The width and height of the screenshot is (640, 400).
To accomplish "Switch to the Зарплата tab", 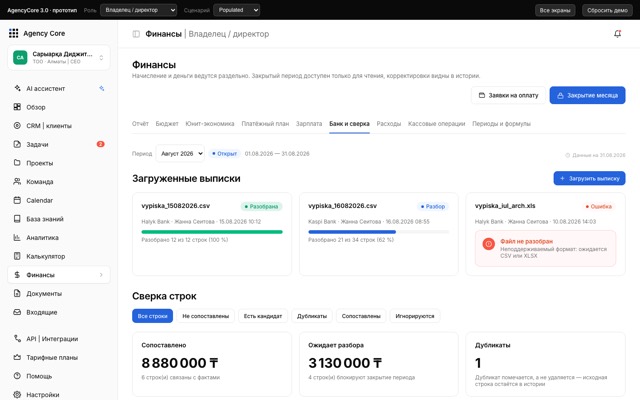I will click(309, 124).
